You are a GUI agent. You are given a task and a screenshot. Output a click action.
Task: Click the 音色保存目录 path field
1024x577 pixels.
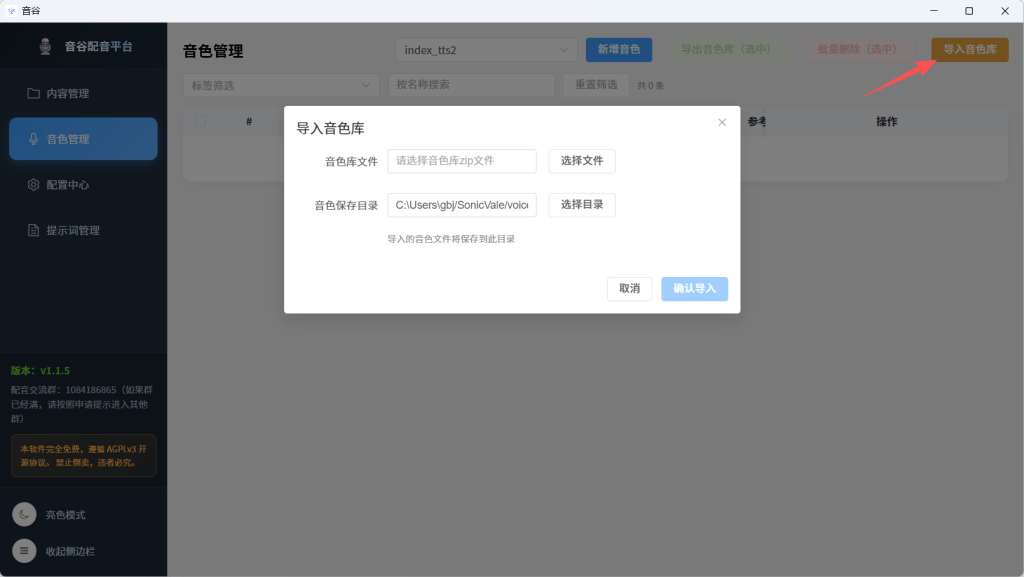(x=462, y=205)
